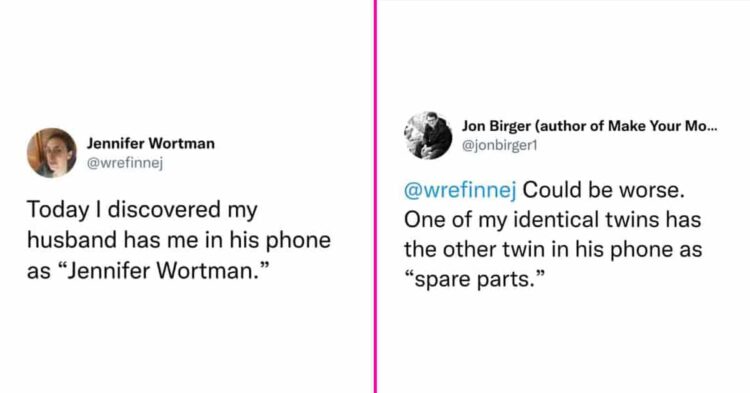Click the pink vertical divider between tweets
Image resolution: width=750 pixels, height=393 pixels.
pos(375,196)
